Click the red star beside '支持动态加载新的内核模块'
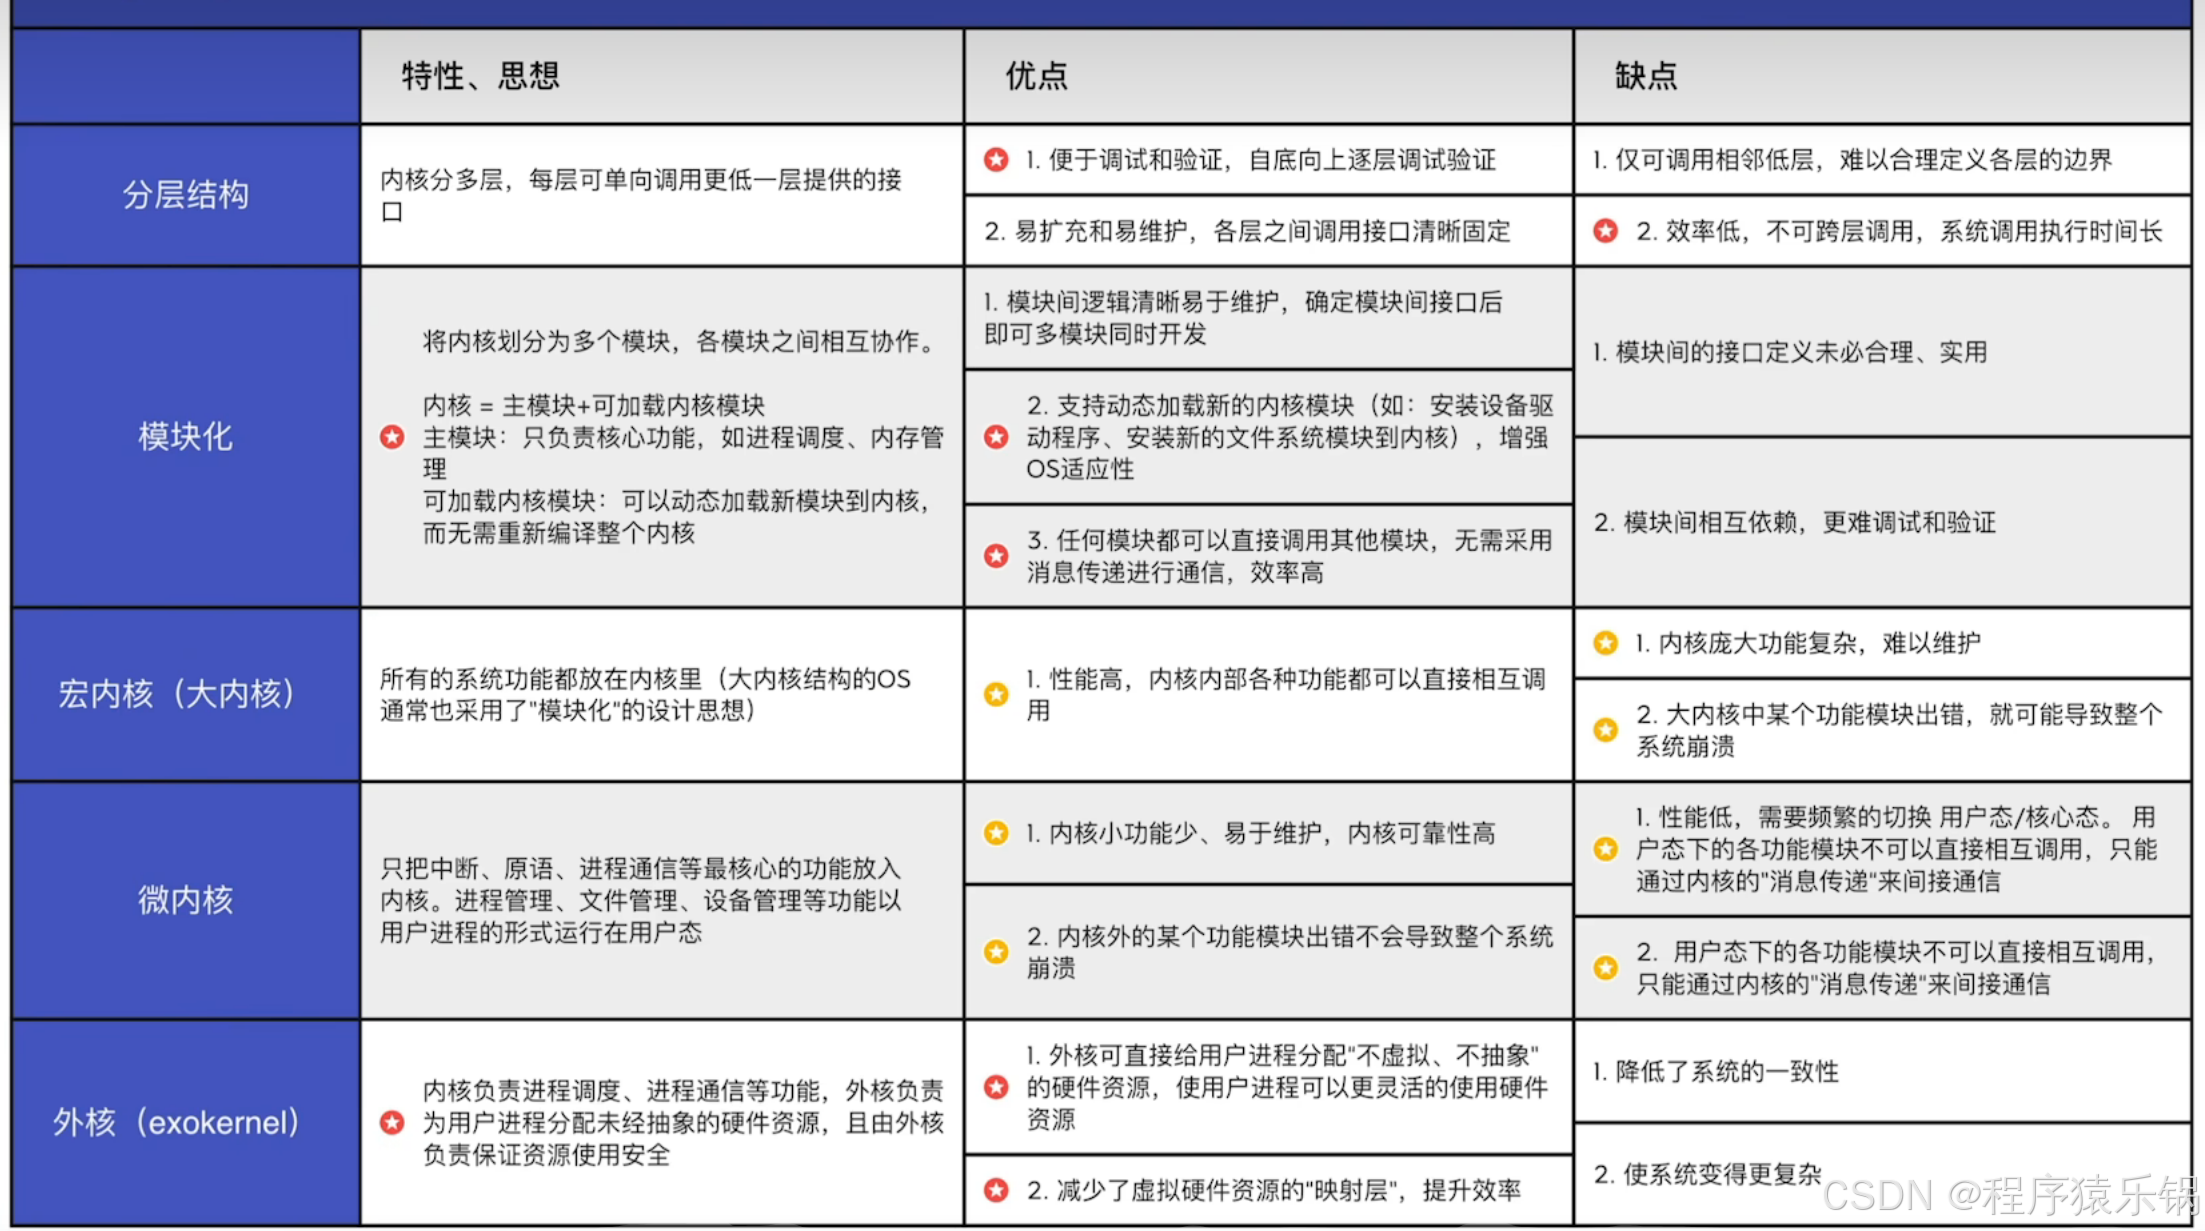 tap(996, 437)
